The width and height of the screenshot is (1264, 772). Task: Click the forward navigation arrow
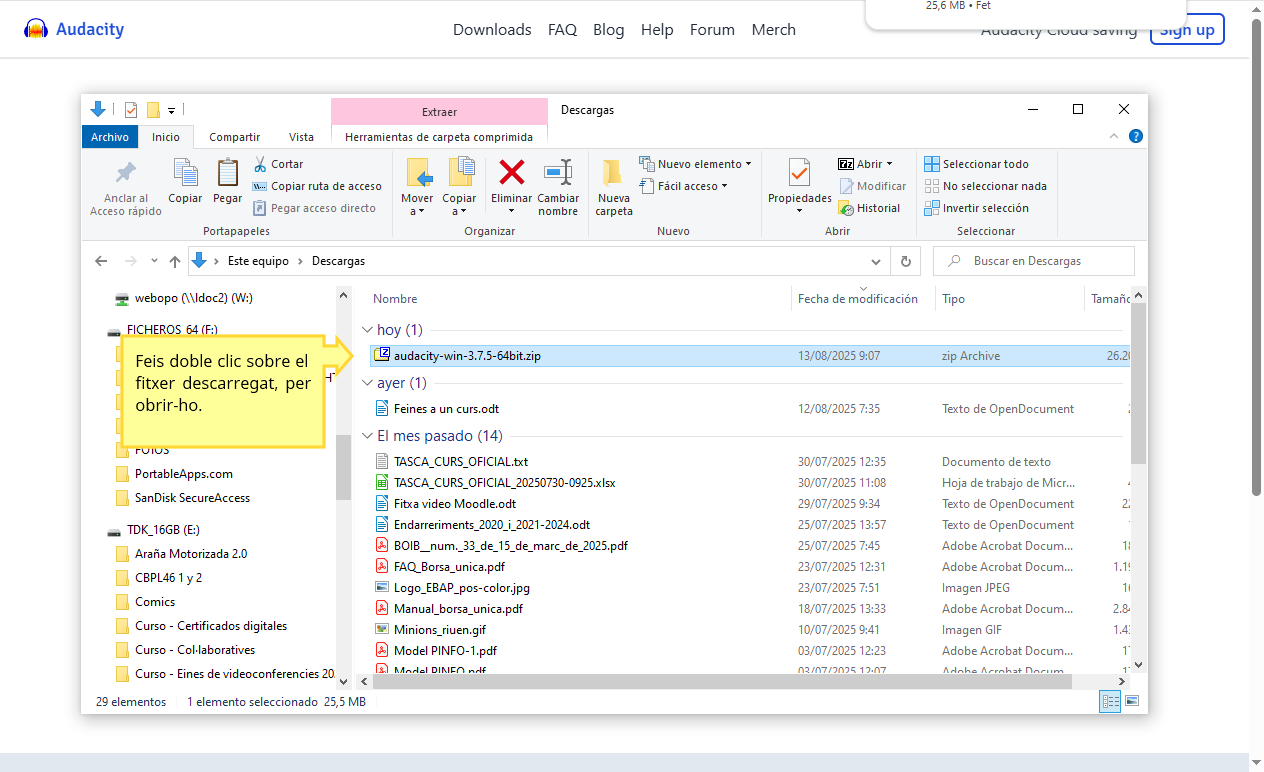point(130,261)
